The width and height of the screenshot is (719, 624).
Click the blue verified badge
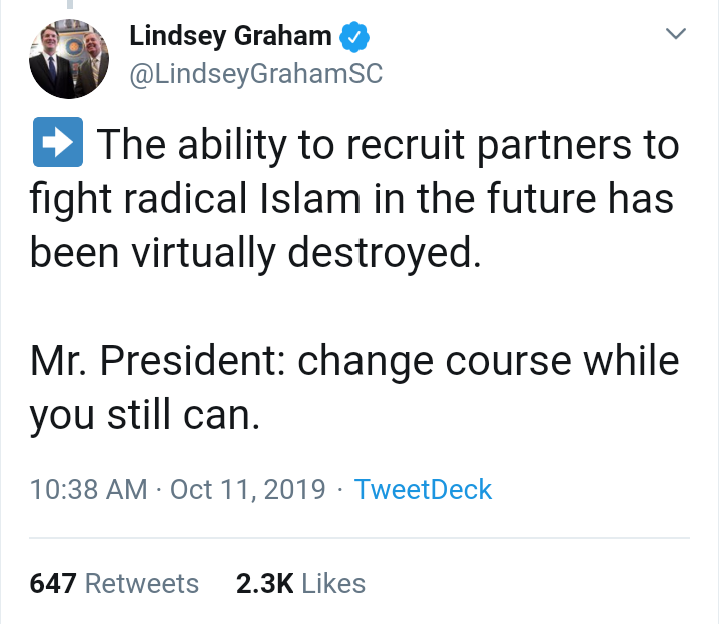354,37
